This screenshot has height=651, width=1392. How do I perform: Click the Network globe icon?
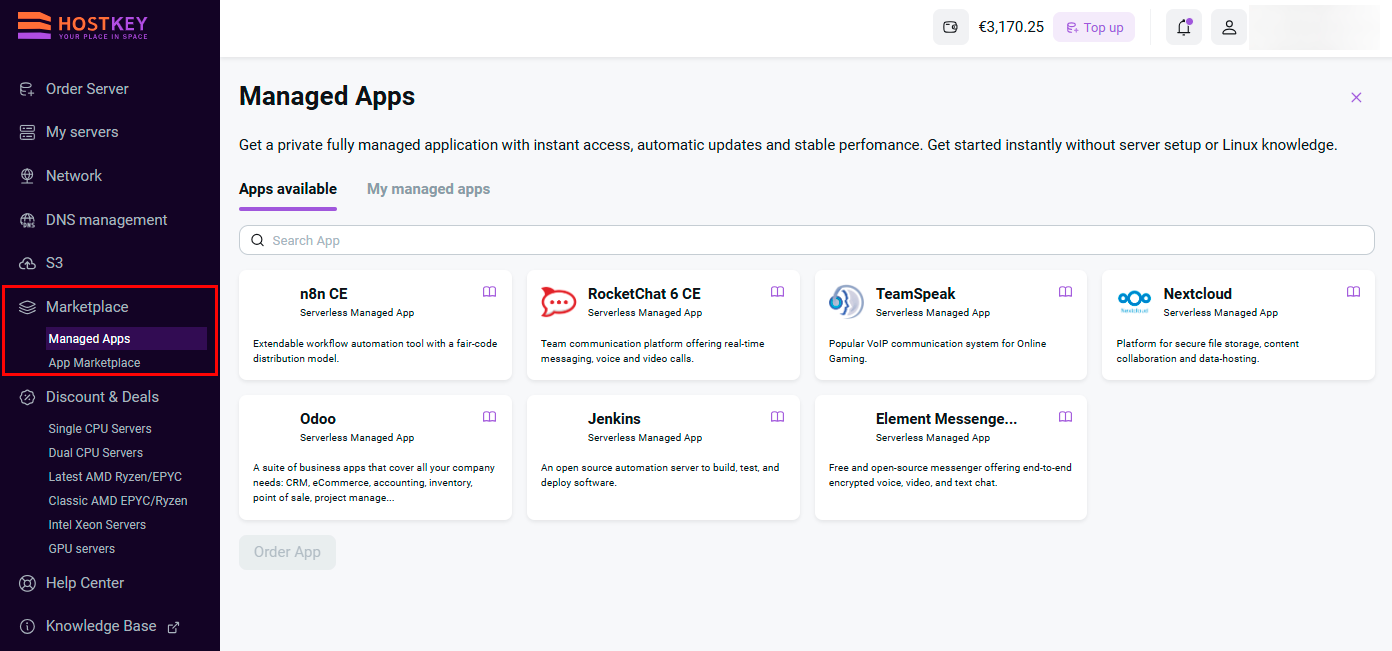point(28,176)
